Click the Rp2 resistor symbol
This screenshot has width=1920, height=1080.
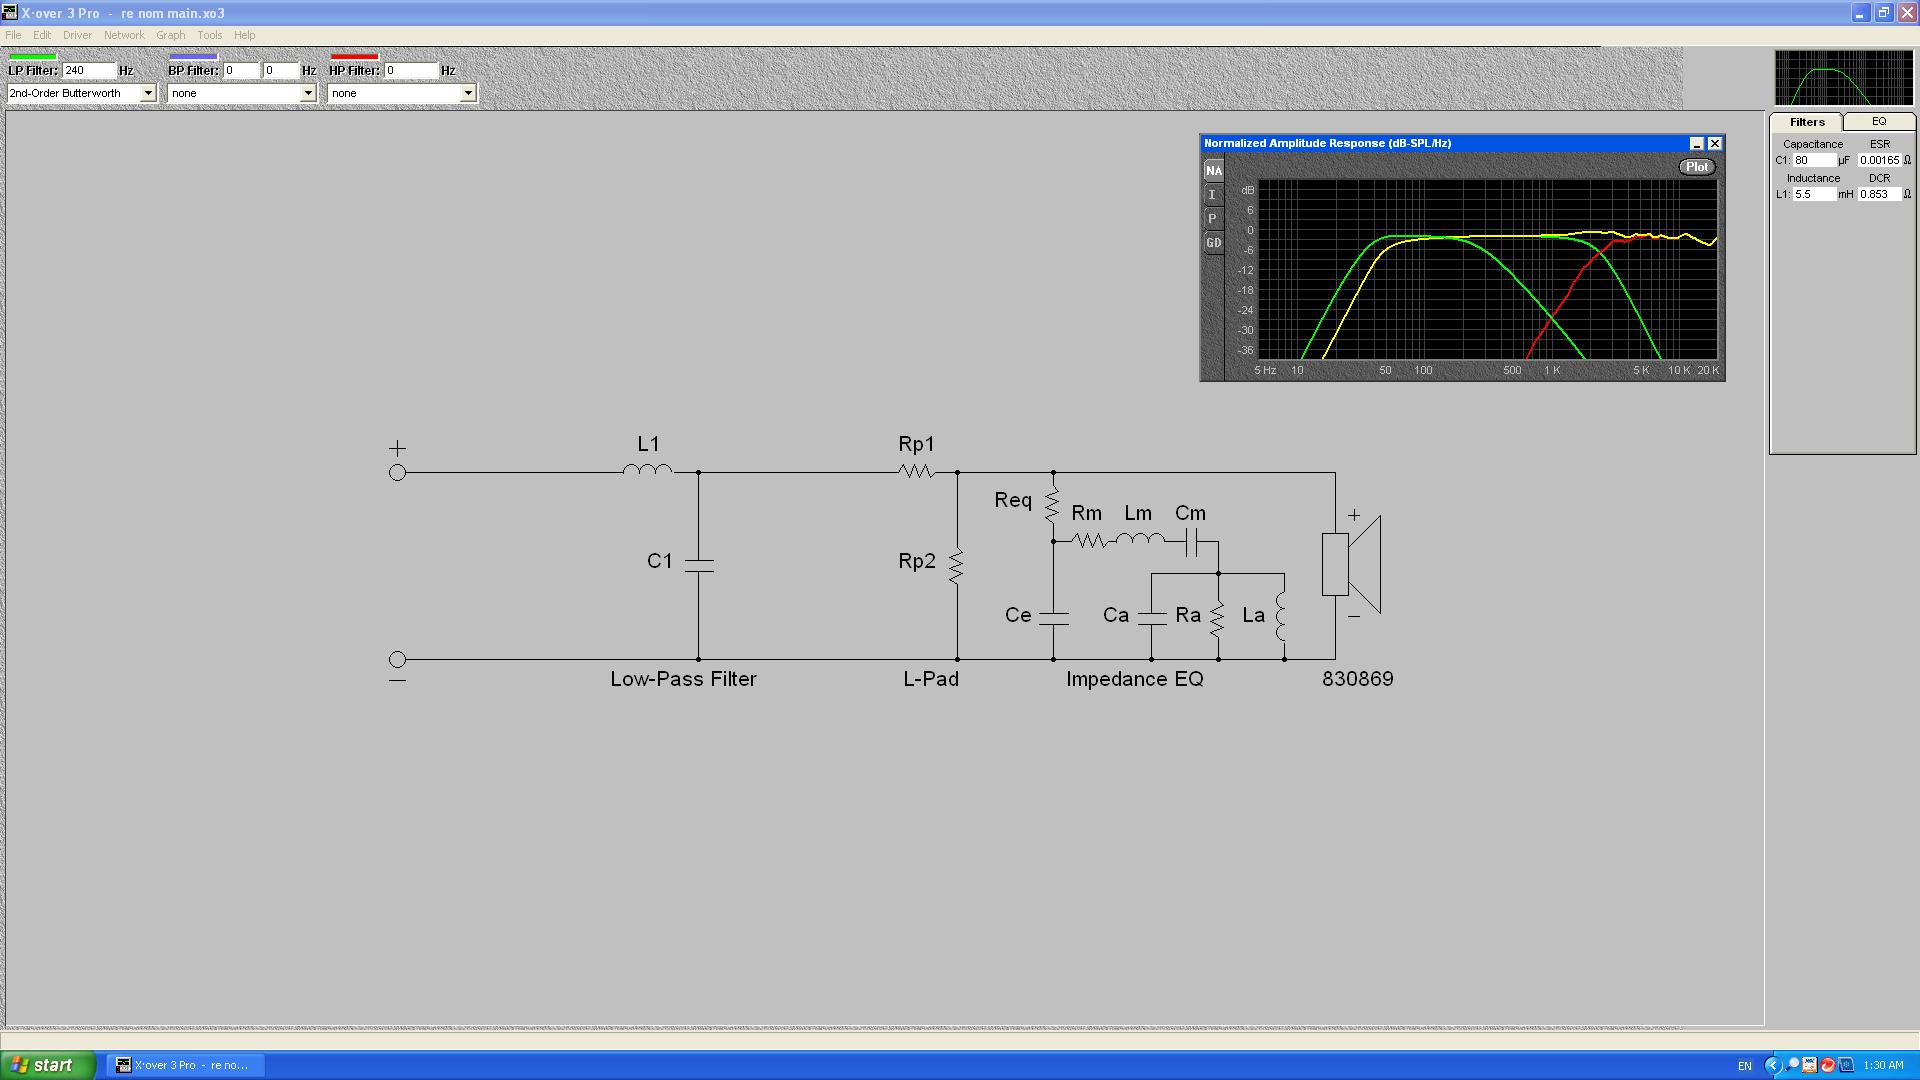pyautogui.click(x=957, y=565)
